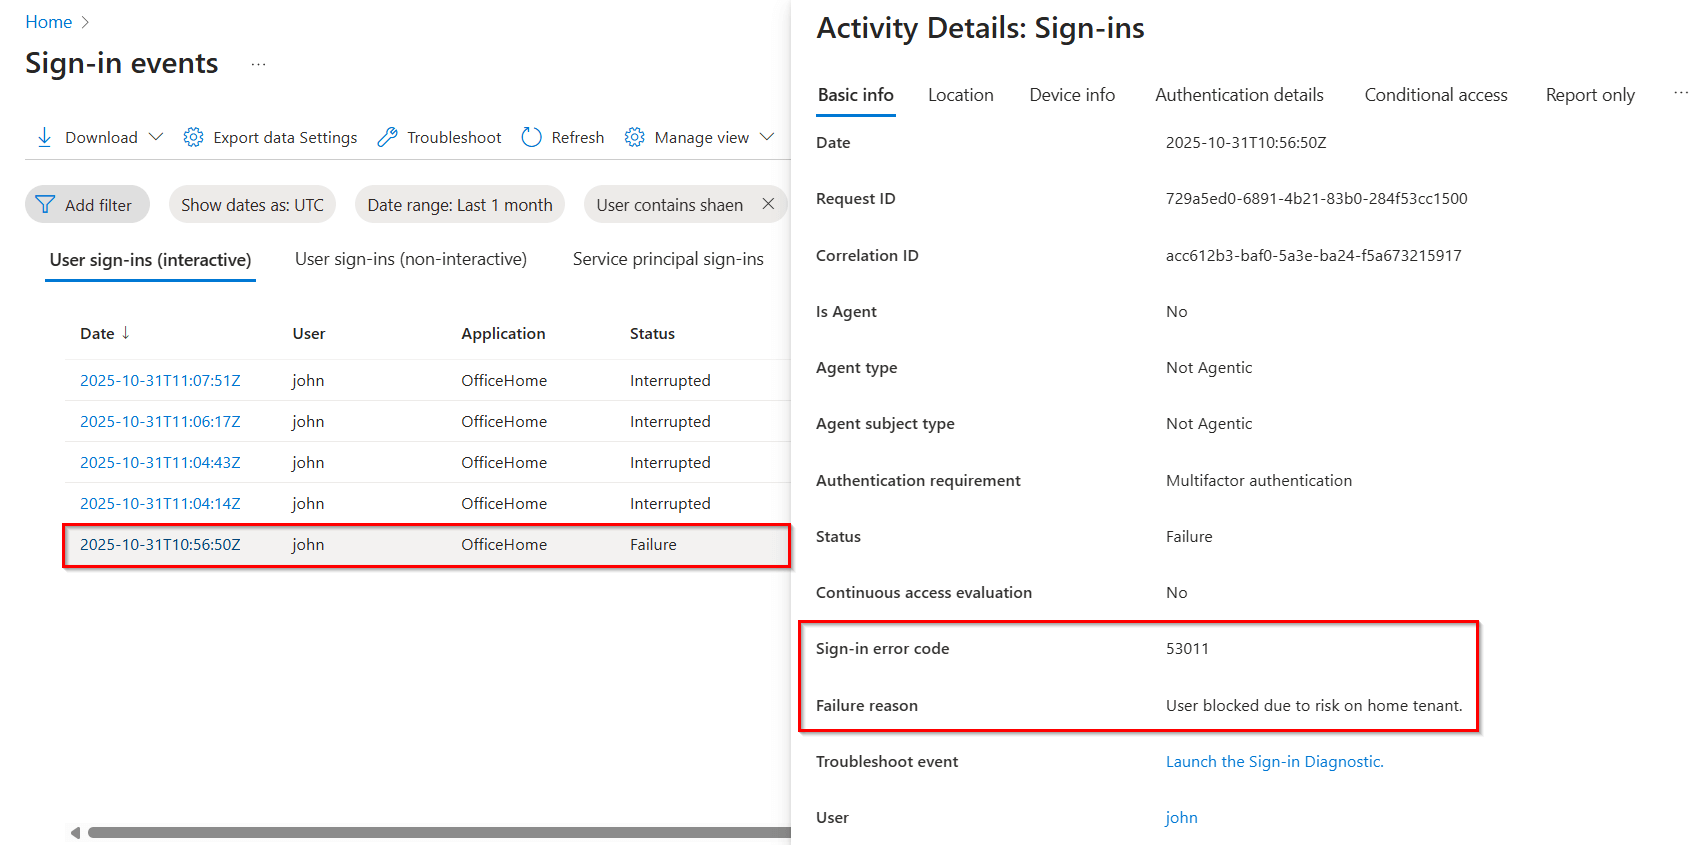The image size is (1704, 845).
Task: Click the detail Date value 2025-10-31T10:56:50Z
Action: [1246, 143]
